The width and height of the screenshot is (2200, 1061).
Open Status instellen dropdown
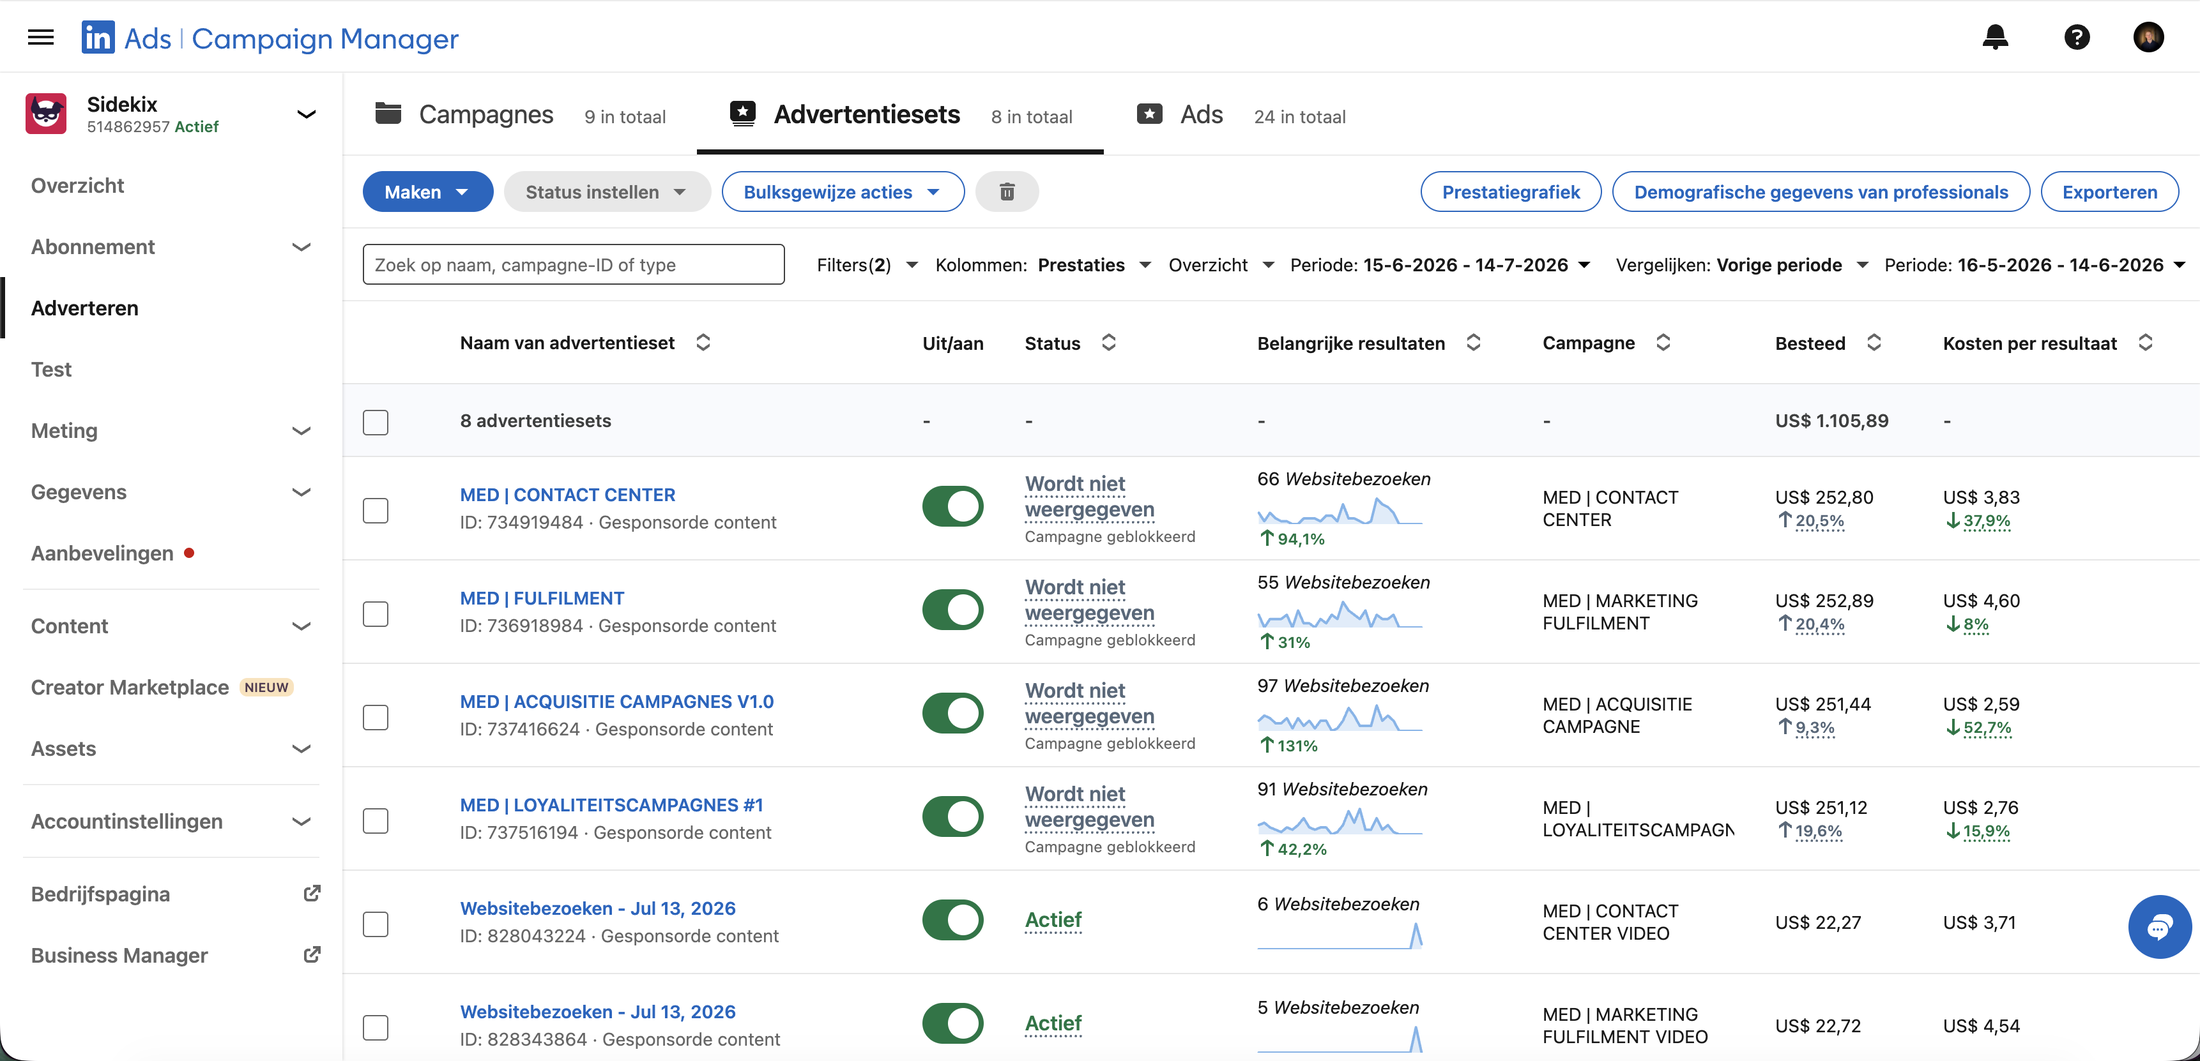pyautogui.click(x=607, y=192)
